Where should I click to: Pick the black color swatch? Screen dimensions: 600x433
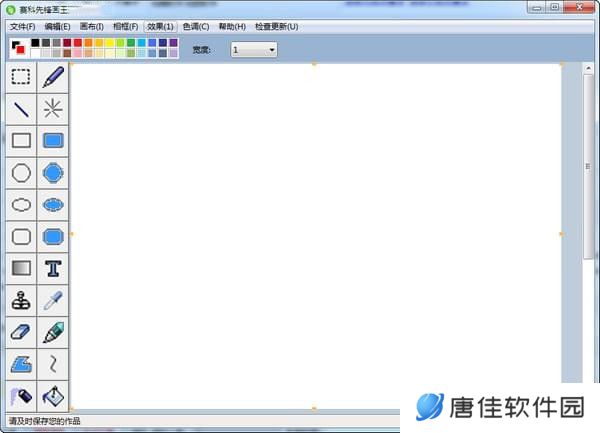click(35, 42)
